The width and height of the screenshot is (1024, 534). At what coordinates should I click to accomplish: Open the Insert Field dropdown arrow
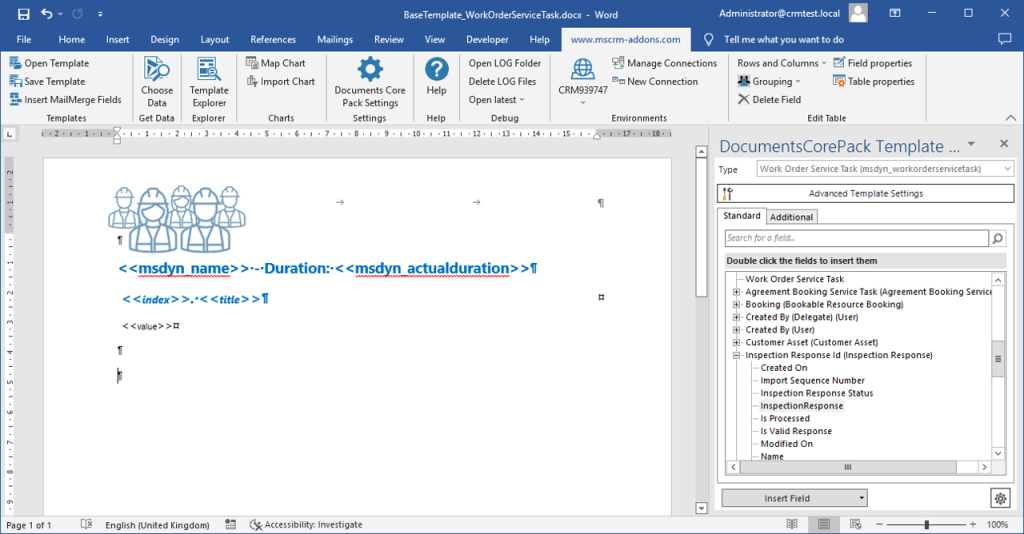(861, 498)
